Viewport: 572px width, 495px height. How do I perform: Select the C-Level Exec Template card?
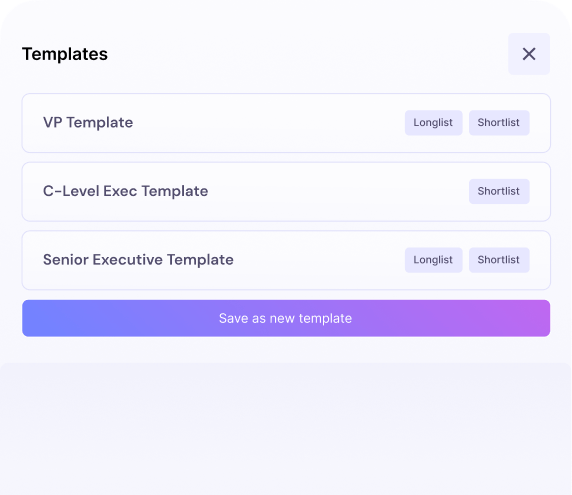coord(286,192)
